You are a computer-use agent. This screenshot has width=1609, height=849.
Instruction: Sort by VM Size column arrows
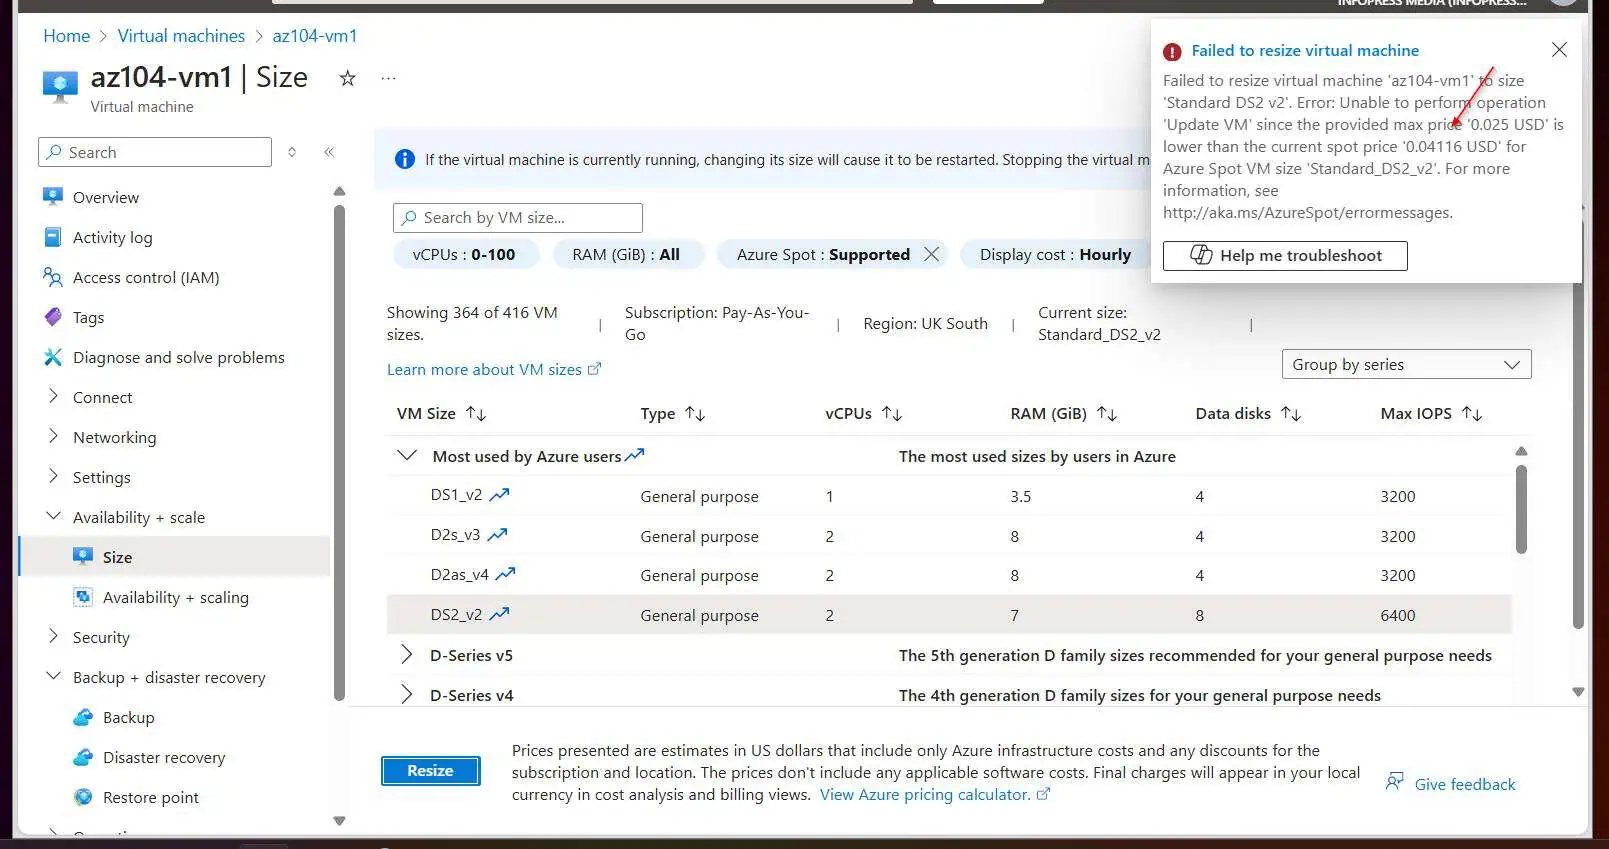[476, 414]
